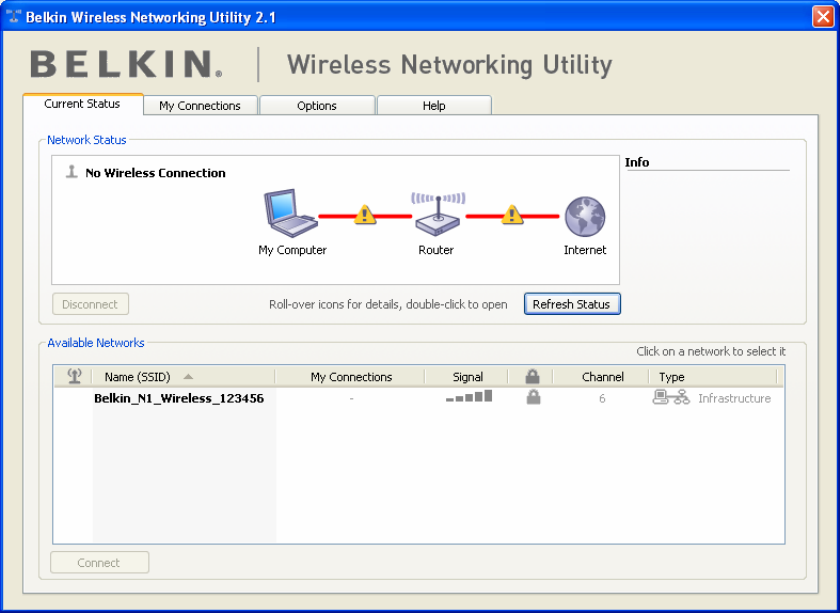840x613 pixels.
Task: Click the padlock icon in Belkin_N1 row
Action: 533,397
